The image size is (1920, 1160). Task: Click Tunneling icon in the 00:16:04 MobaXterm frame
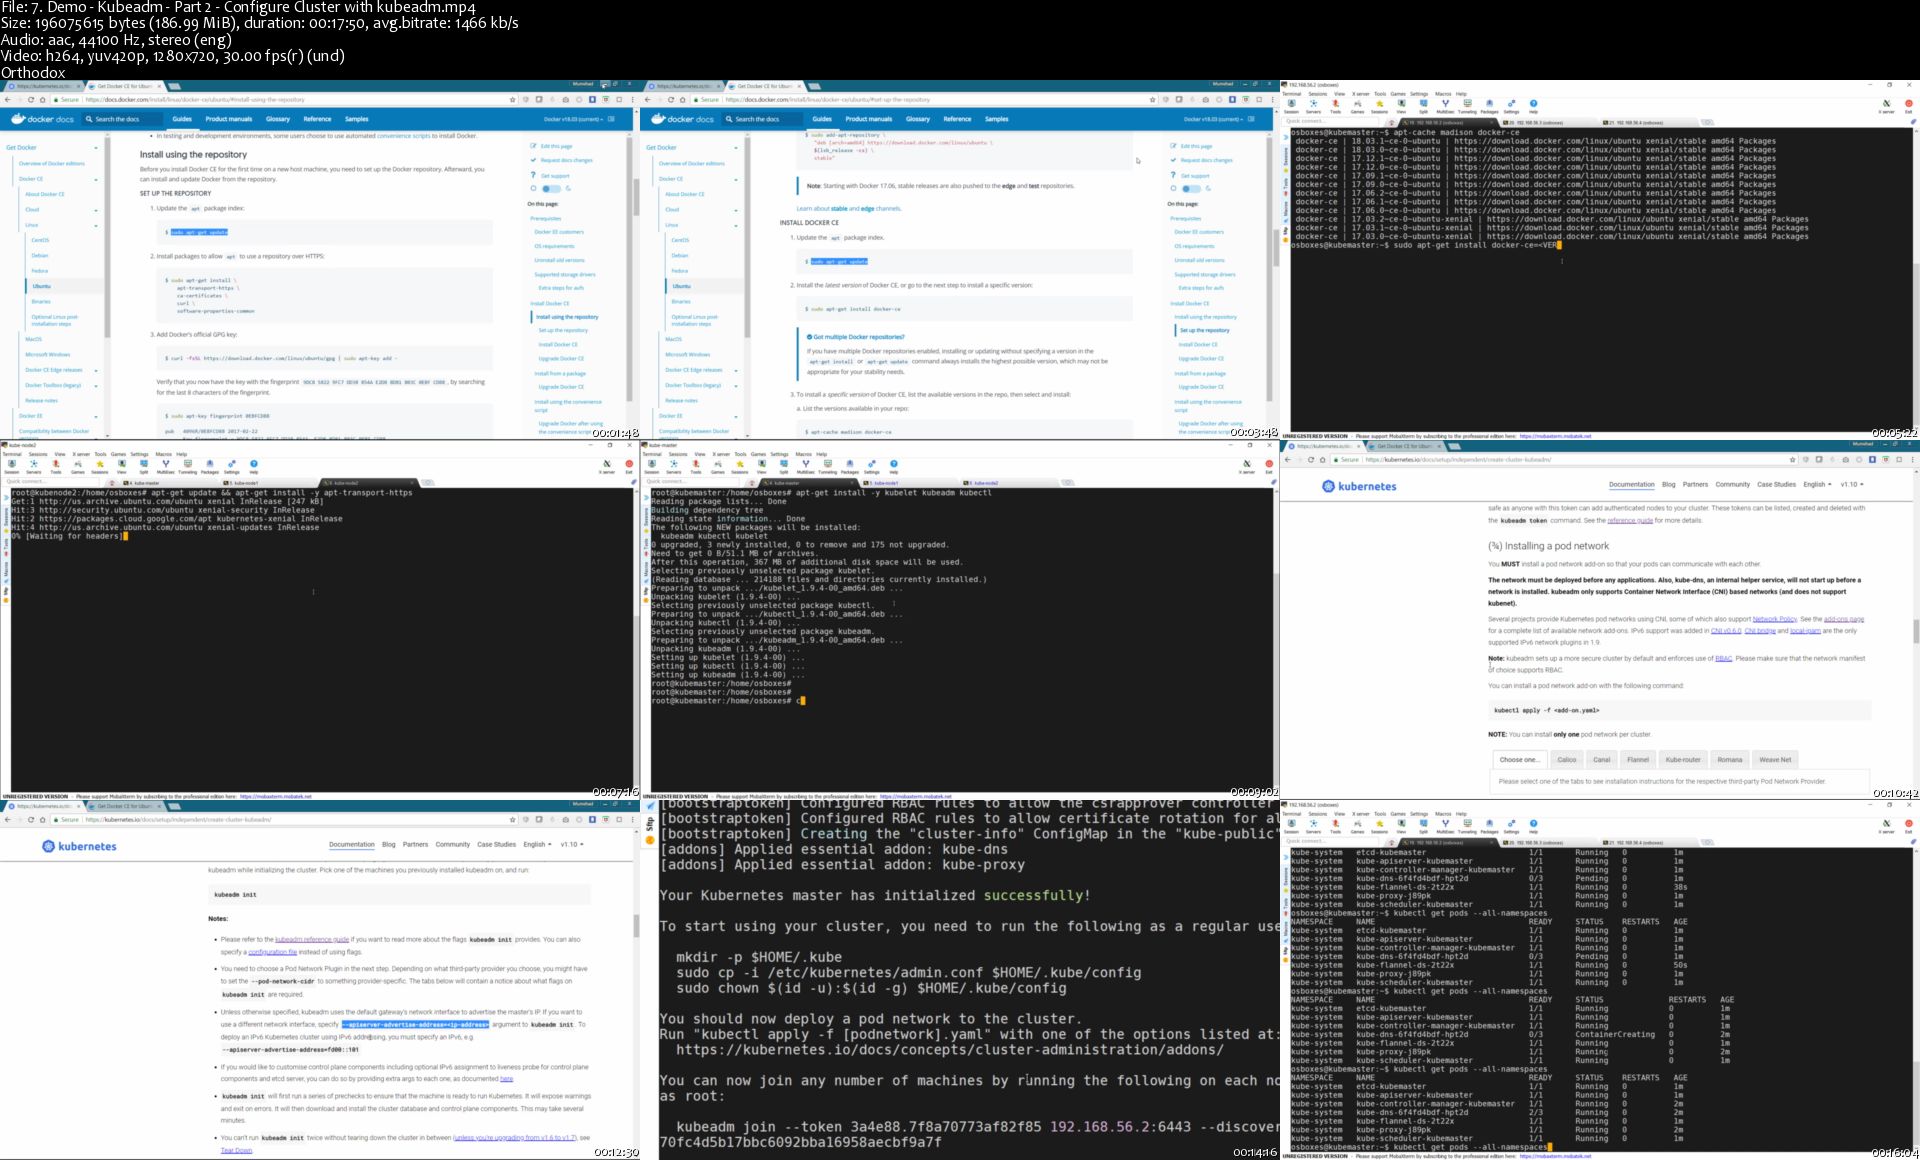click(x=1467, y=825)
